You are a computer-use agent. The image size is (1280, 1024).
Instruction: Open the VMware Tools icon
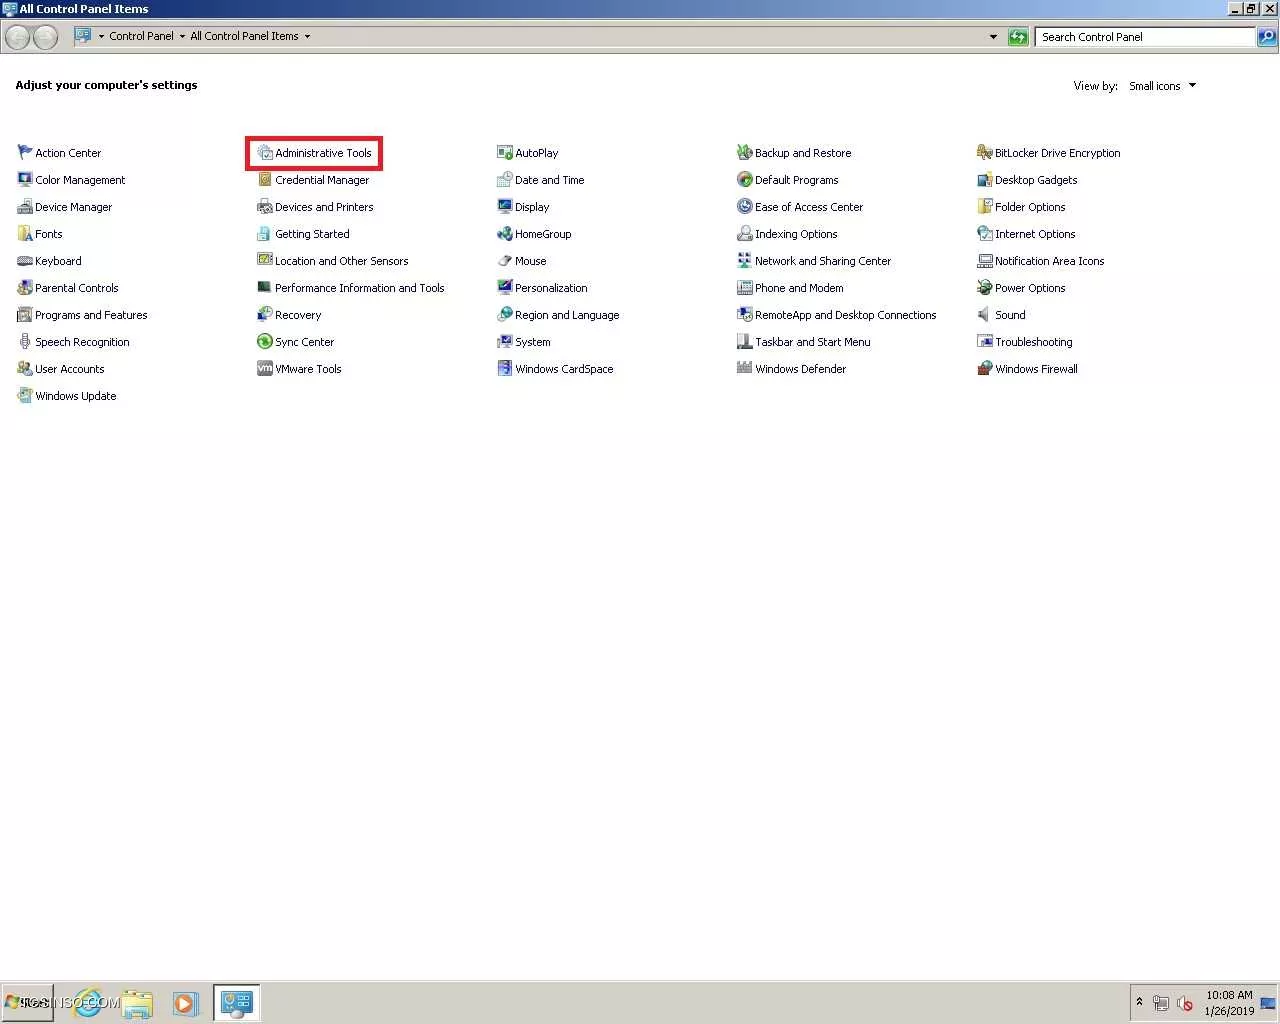(x=265, y=368)
